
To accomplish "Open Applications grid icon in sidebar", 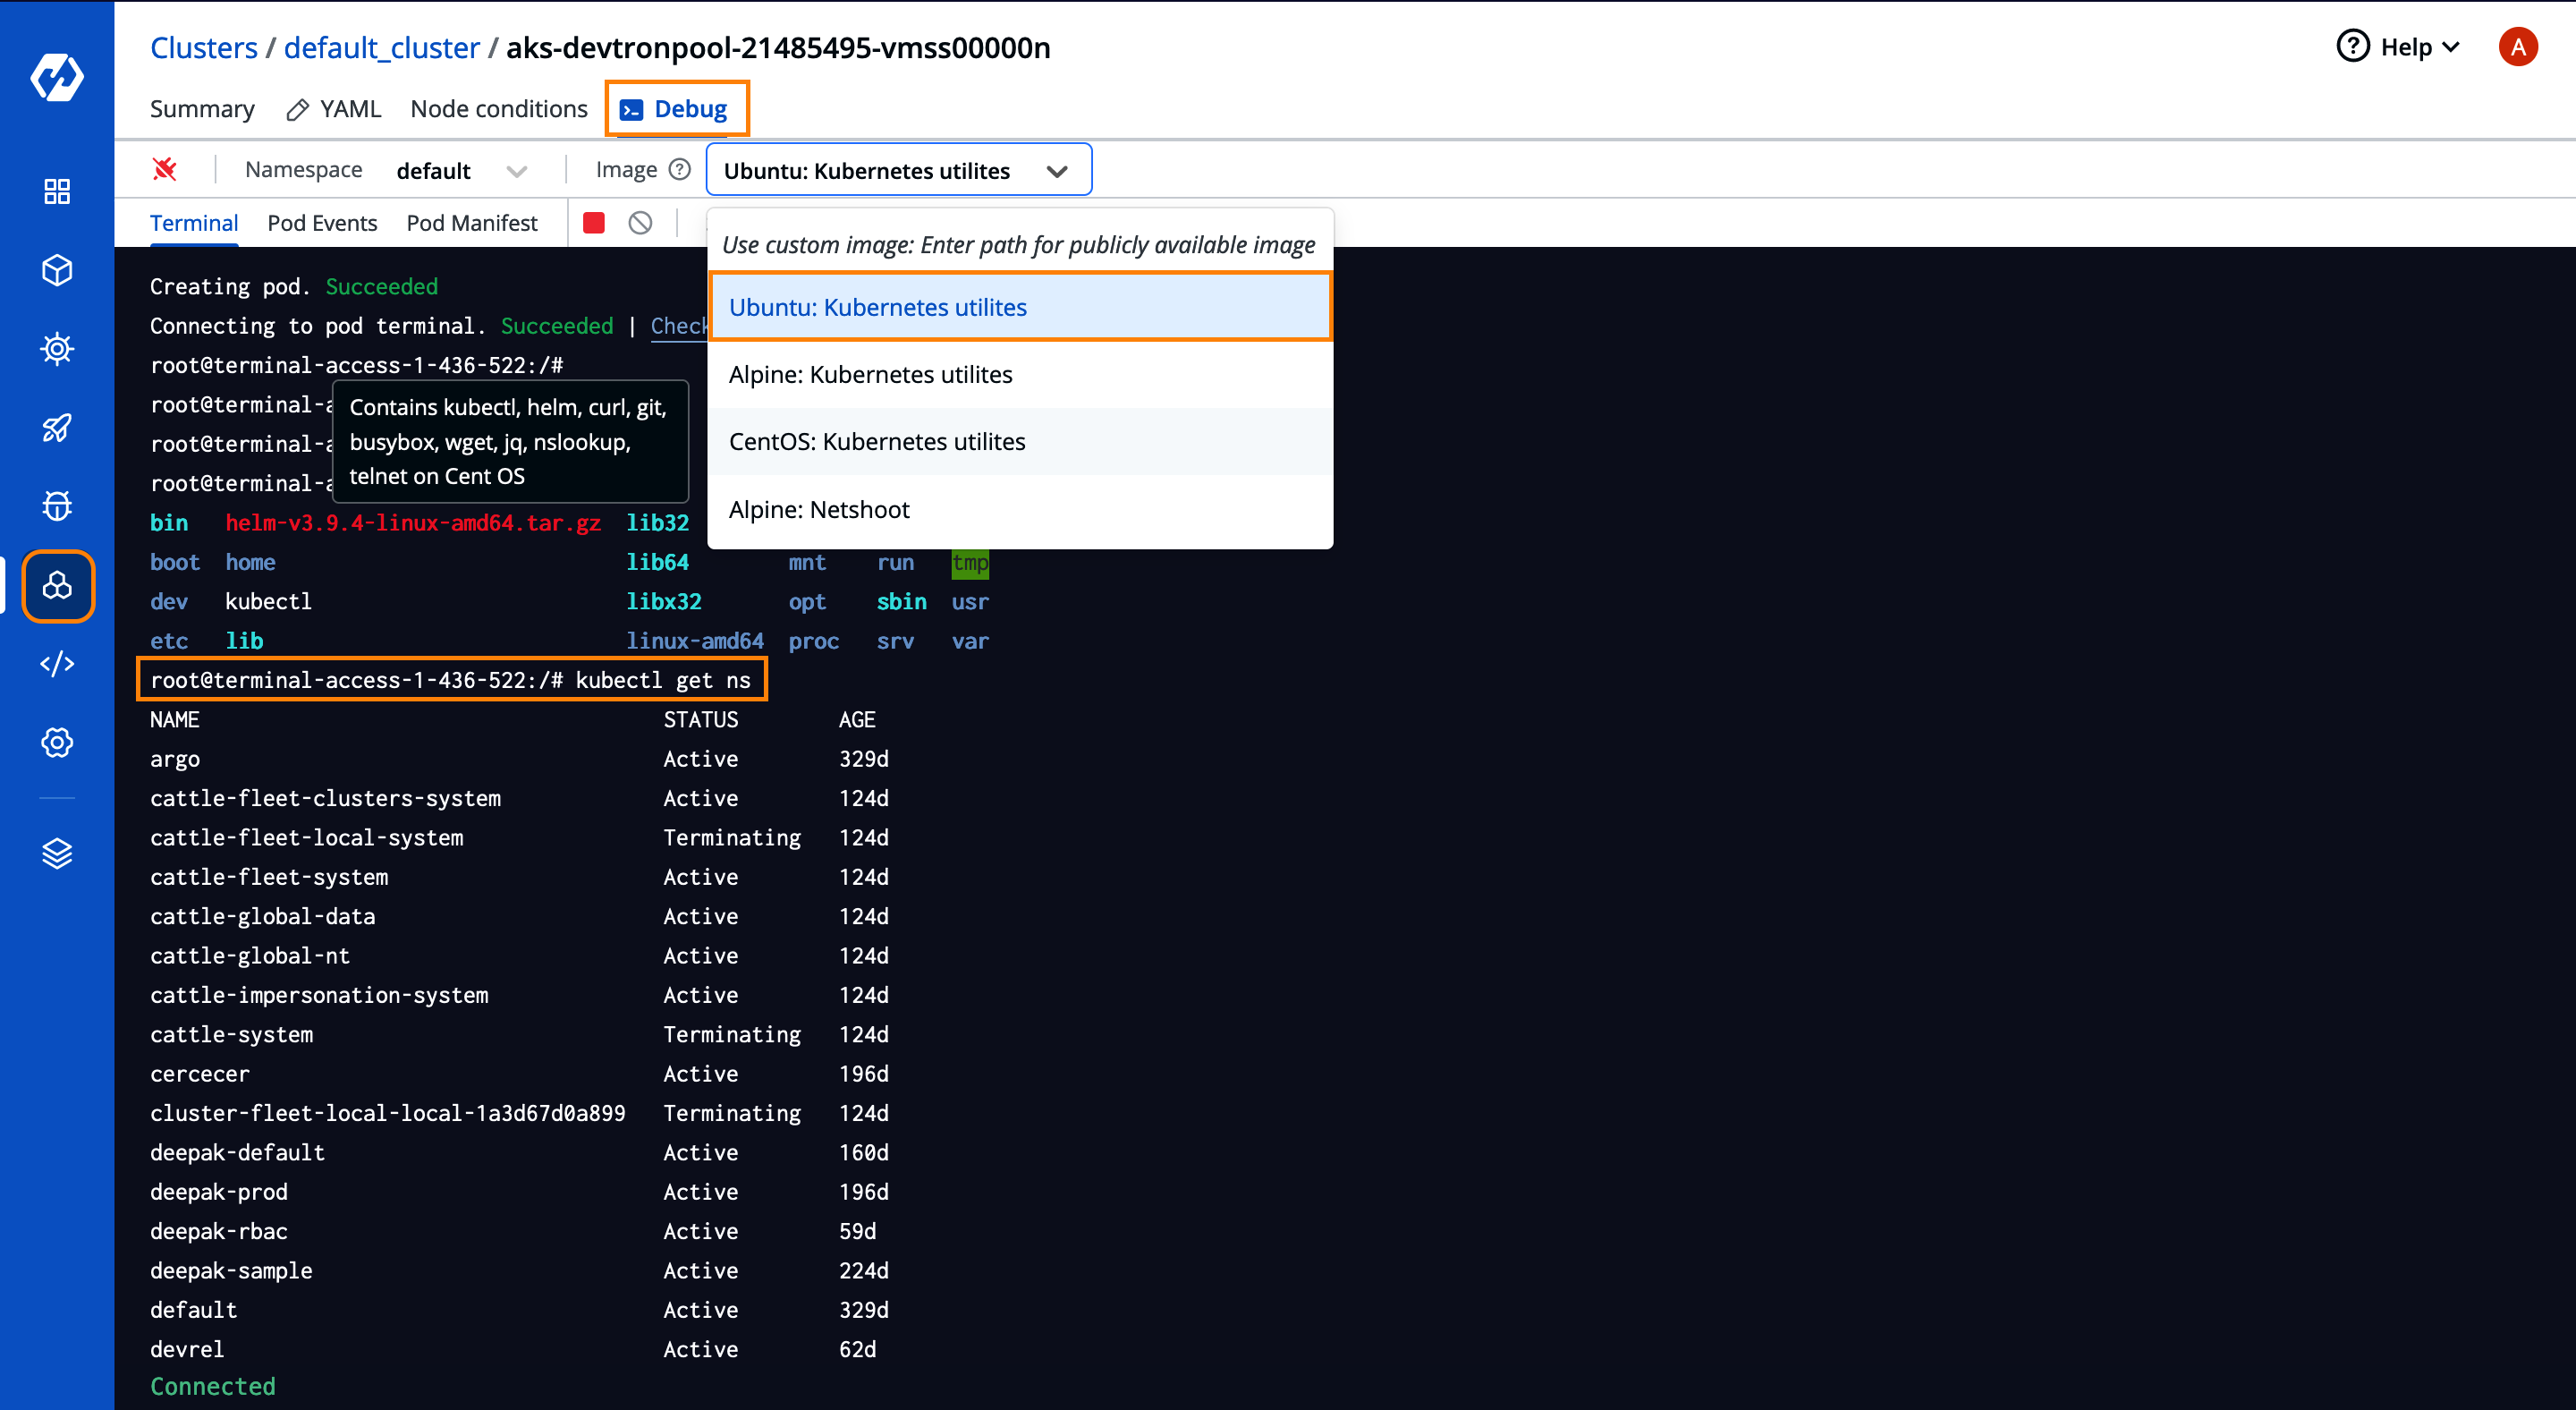I will (x=57, y=191).
